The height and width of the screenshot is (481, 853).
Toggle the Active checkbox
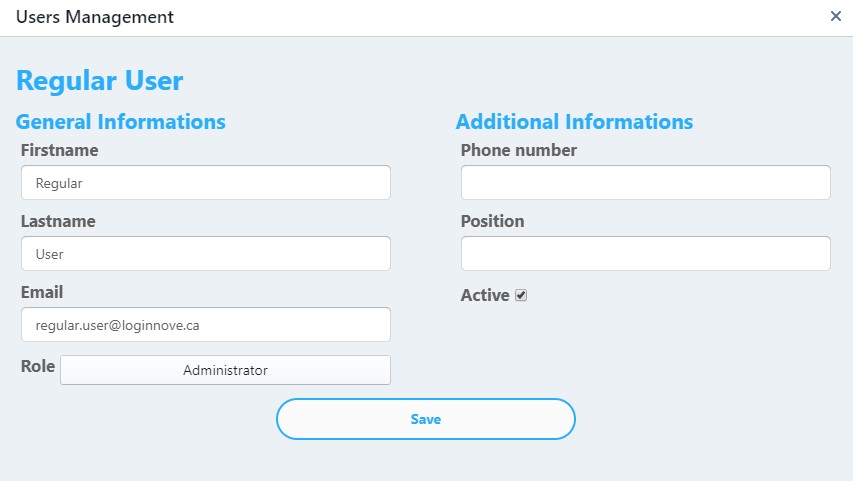(521, 296)
